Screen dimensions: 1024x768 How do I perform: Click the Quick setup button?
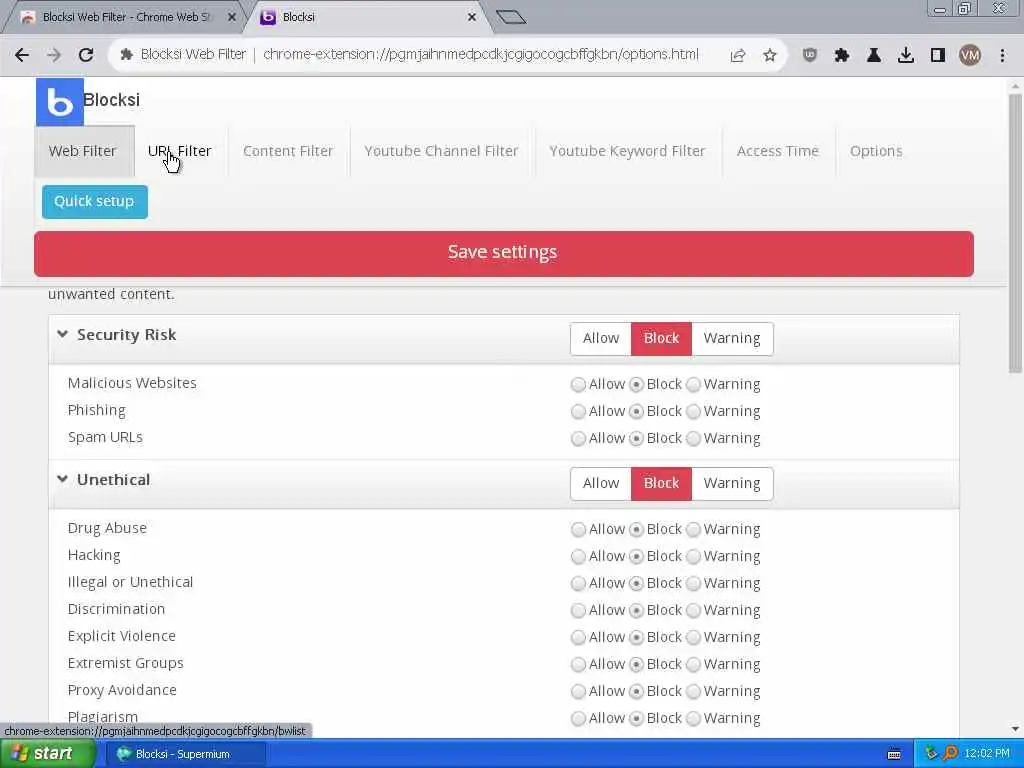click(x=95, y=202)
